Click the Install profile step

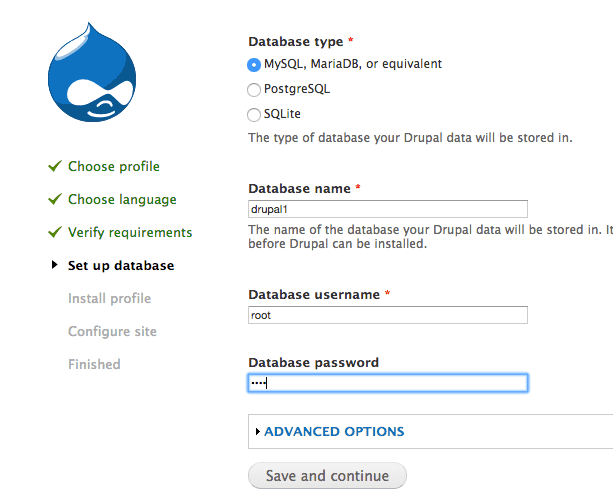pos(109,299)
